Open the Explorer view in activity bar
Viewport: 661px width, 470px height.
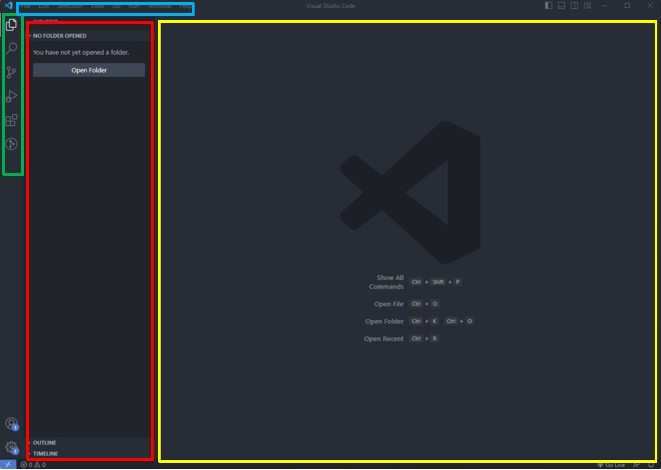(x=11, y=24)
